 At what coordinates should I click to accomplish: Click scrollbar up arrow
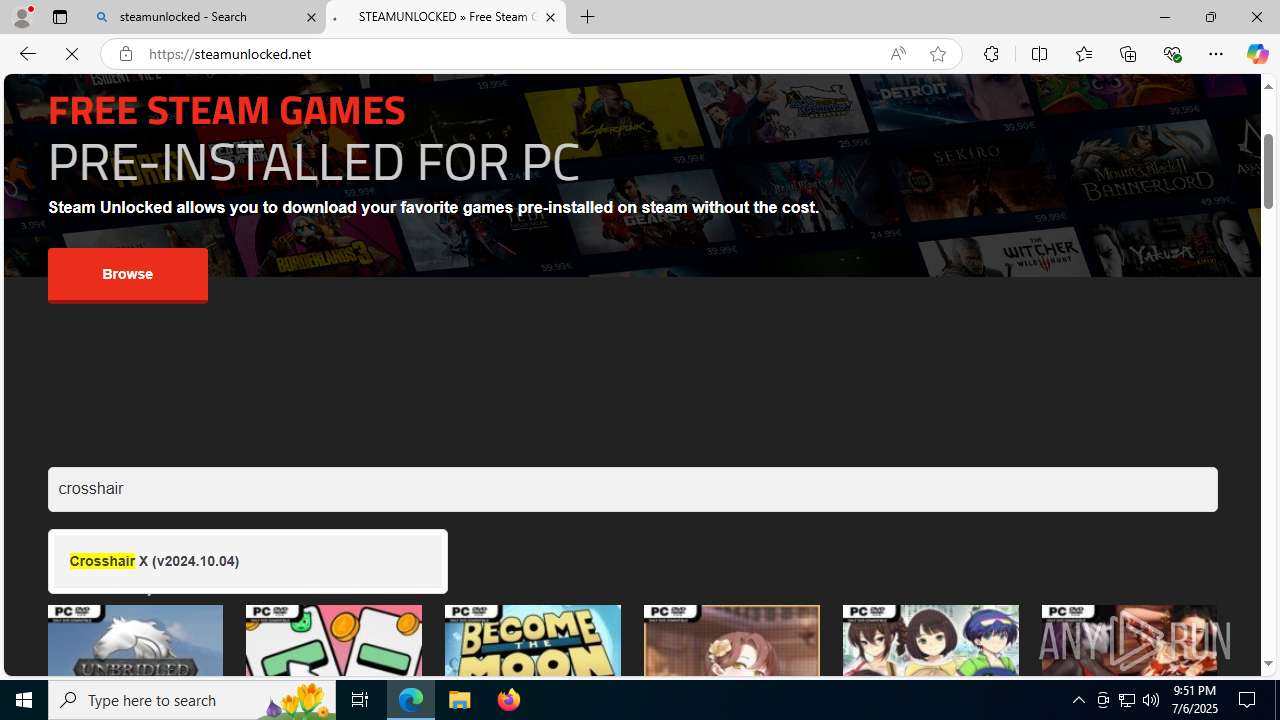(1268, 86)
